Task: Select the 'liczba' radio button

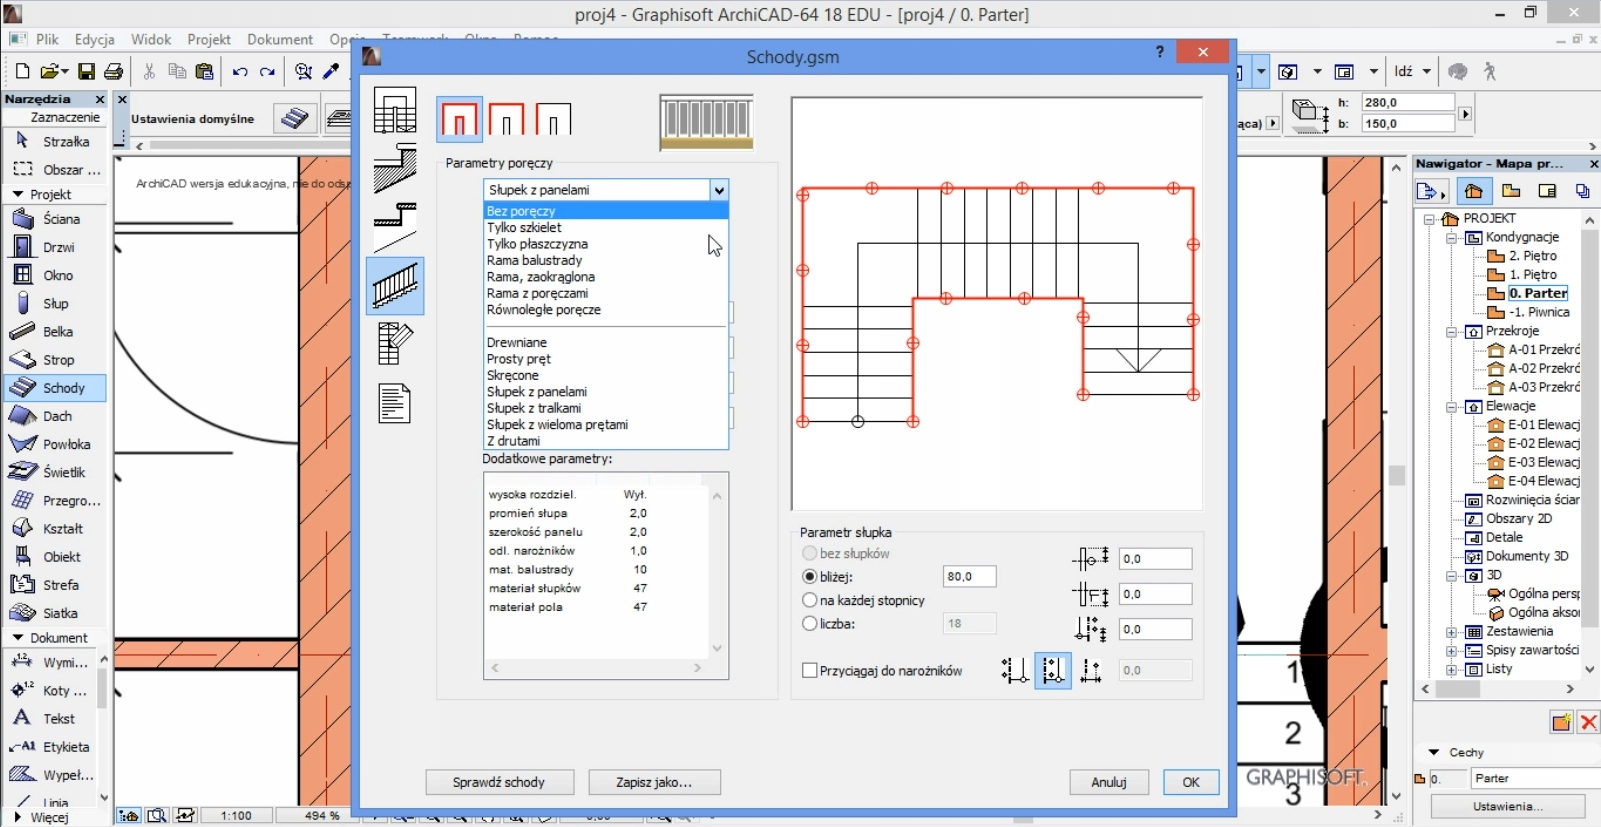Action: point(810,623)
